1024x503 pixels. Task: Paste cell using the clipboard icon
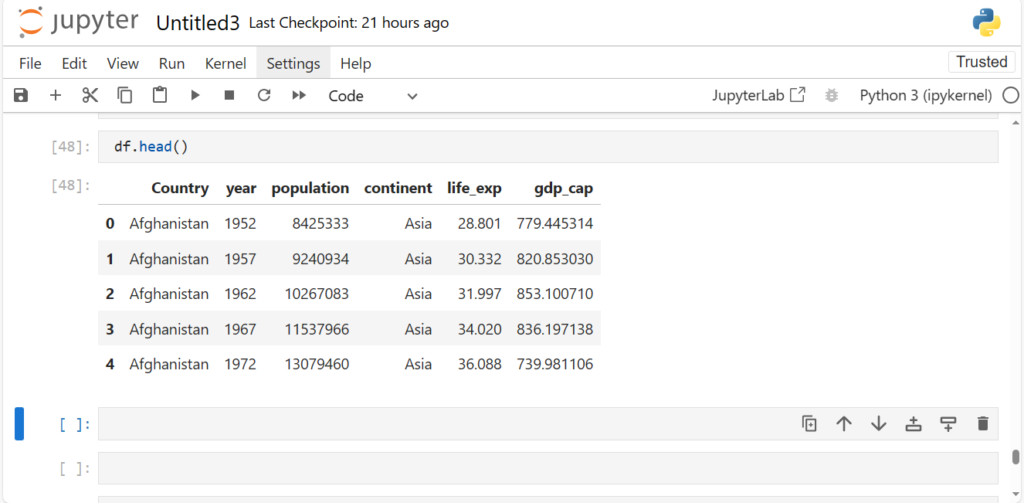click(x=160, y=95)
